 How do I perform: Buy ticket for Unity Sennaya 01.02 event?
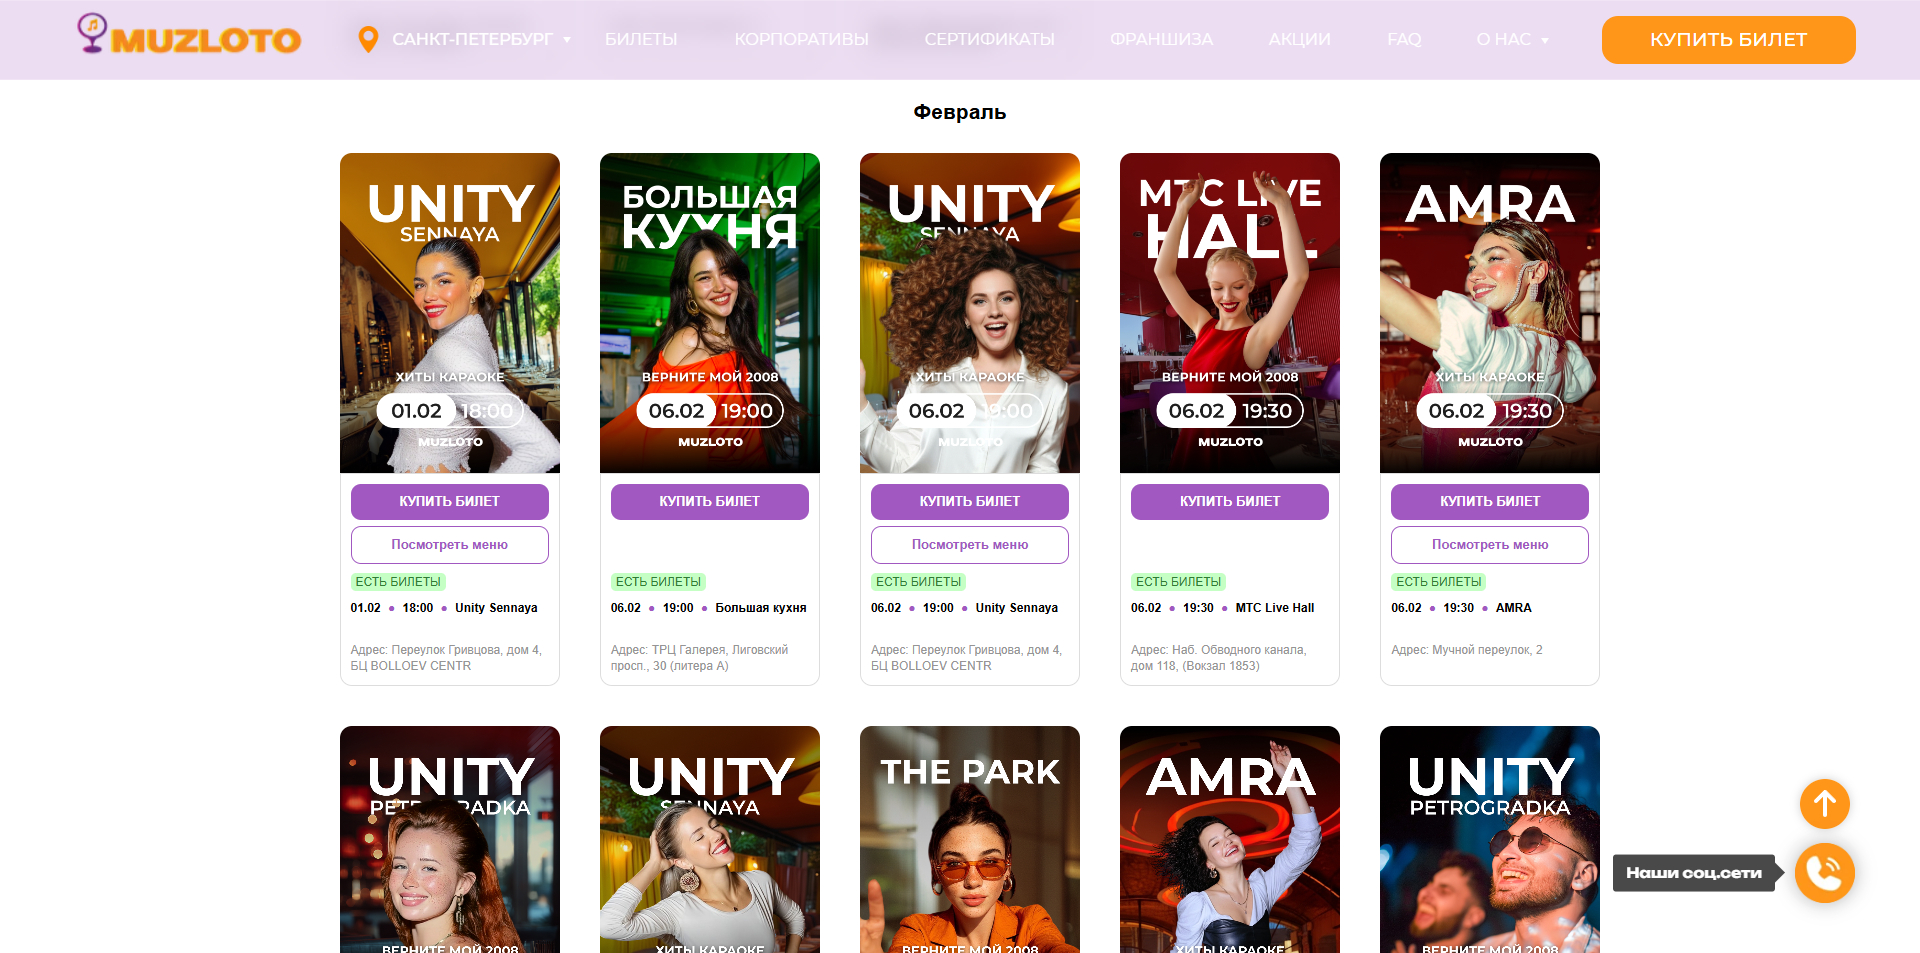click(449, 502)
